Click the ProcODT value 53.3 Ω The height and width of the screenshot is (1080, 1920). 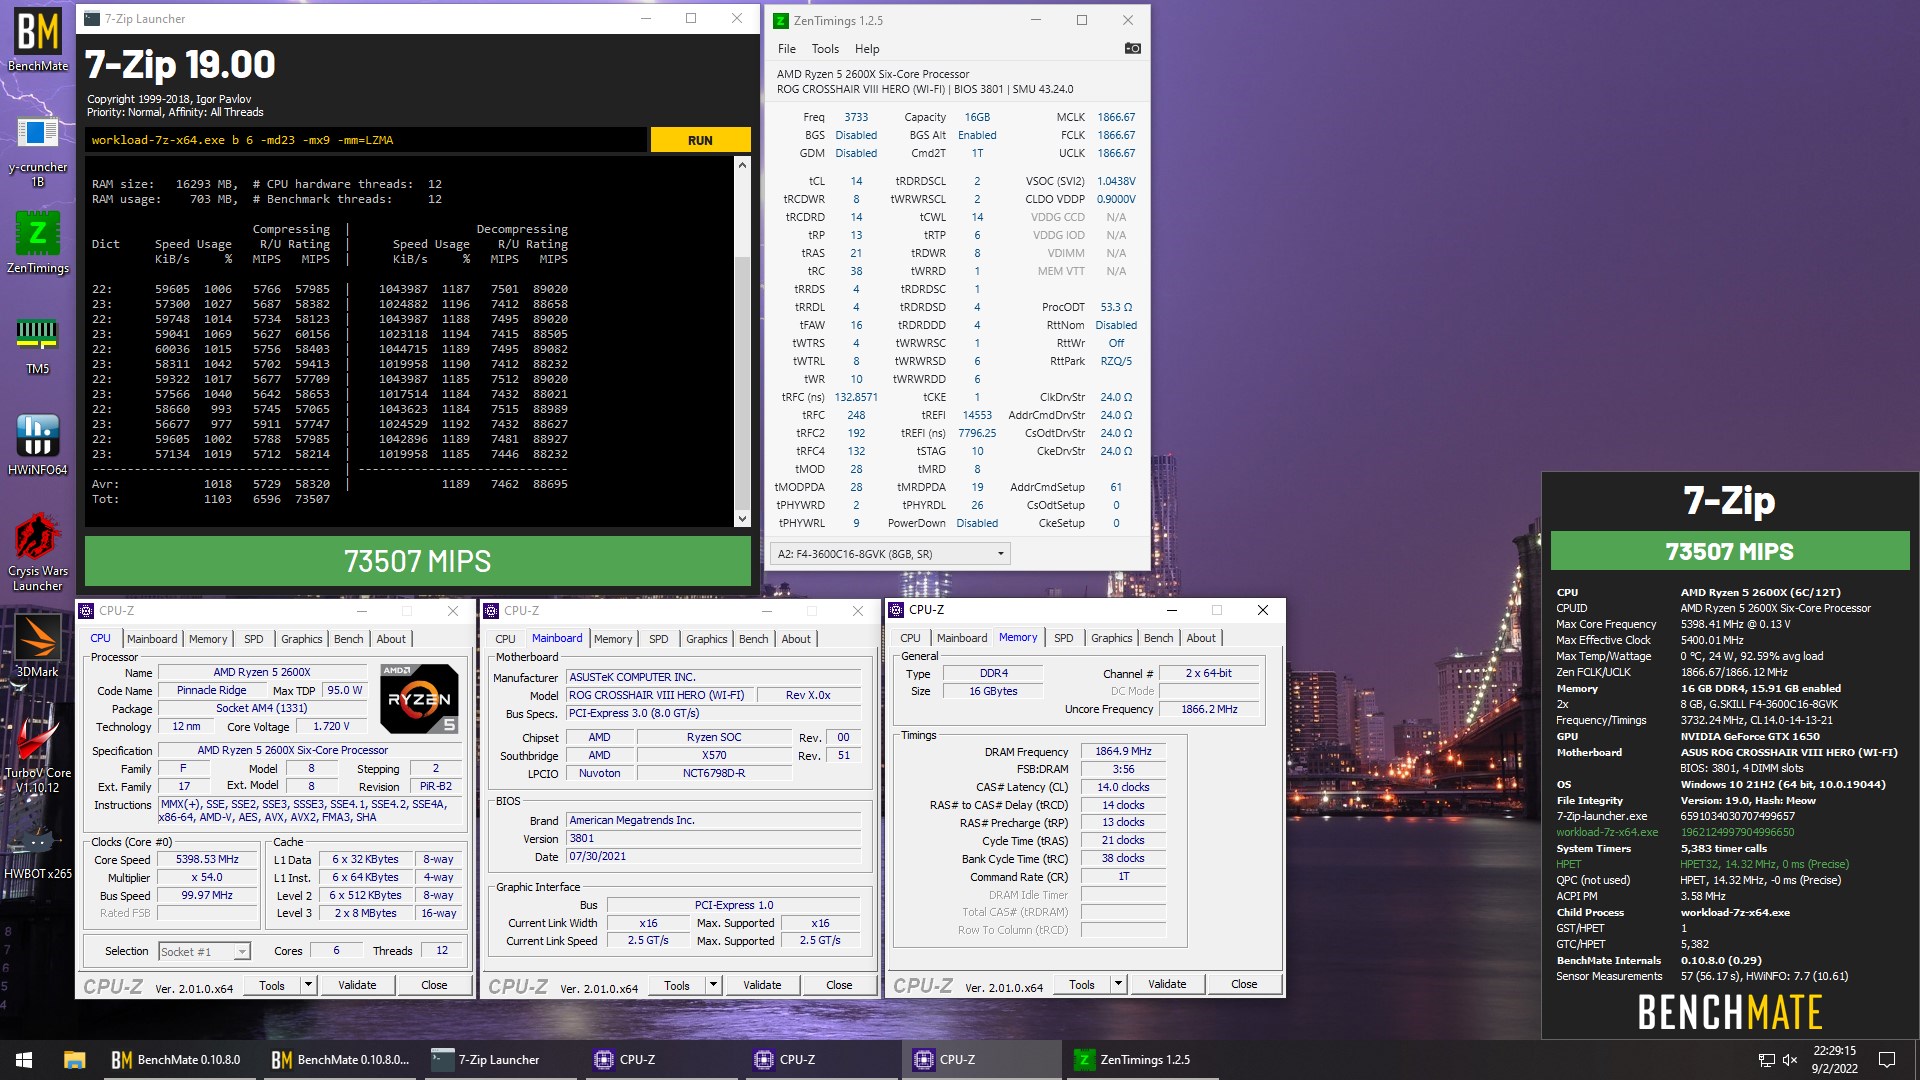[x=1116, y=307]
